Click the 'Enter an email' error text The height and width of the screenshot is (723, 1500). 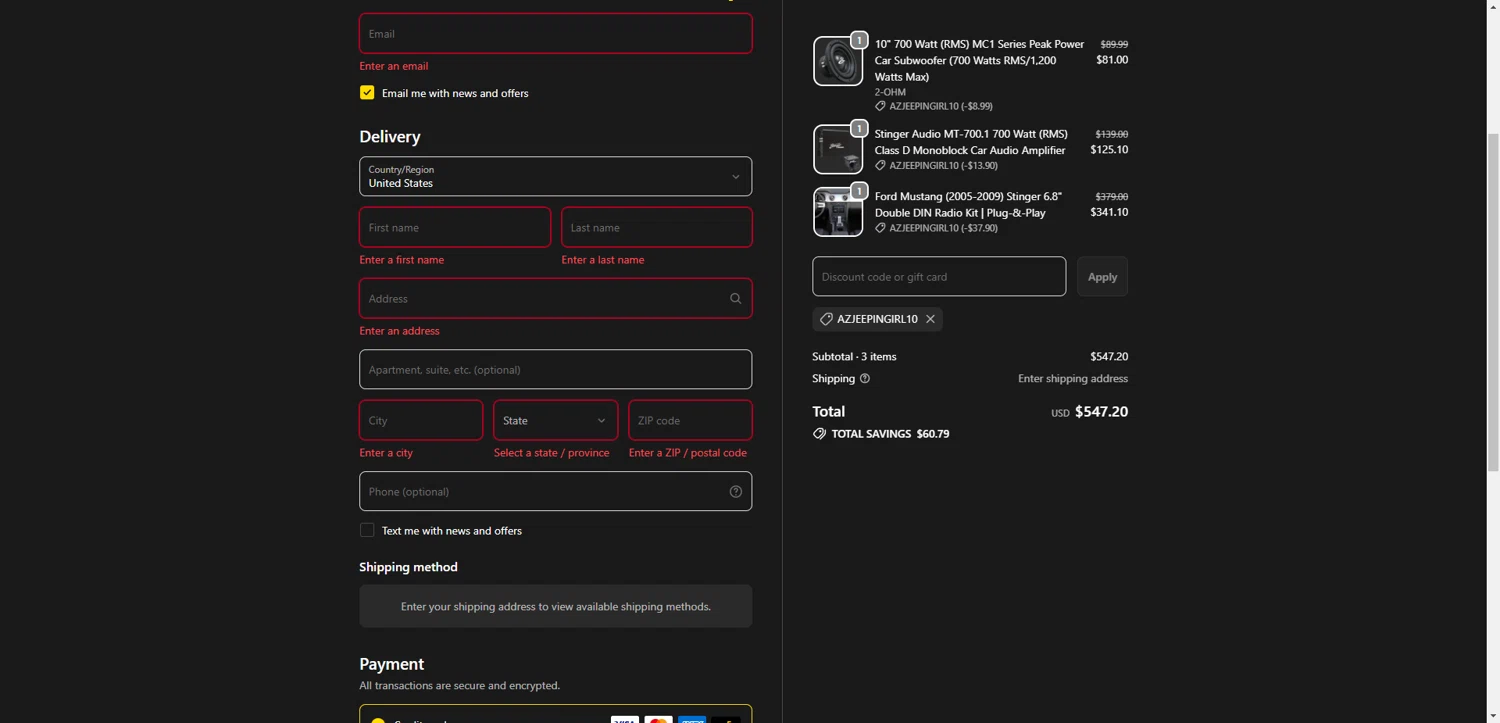point(394,66)
